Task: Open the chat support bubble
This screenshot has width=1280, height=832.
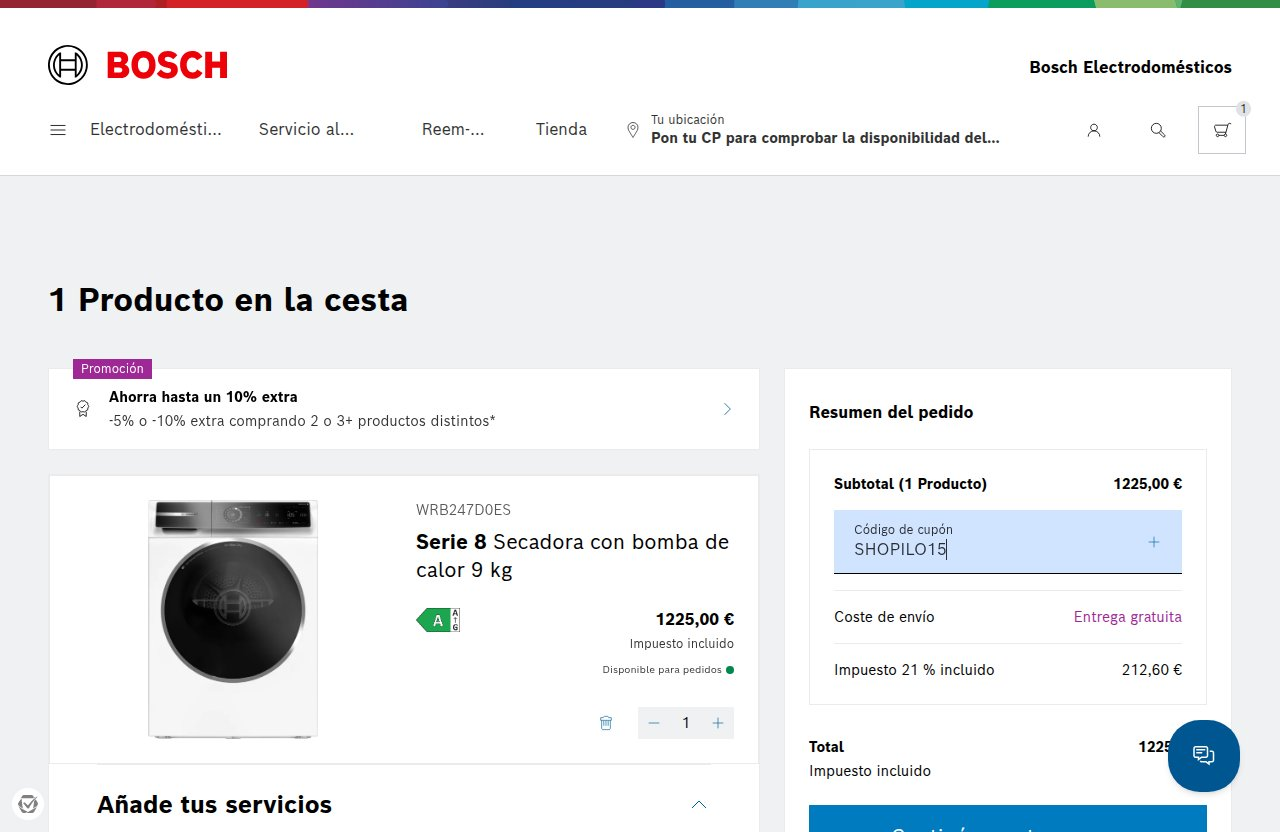Action: coord(1204,756)
